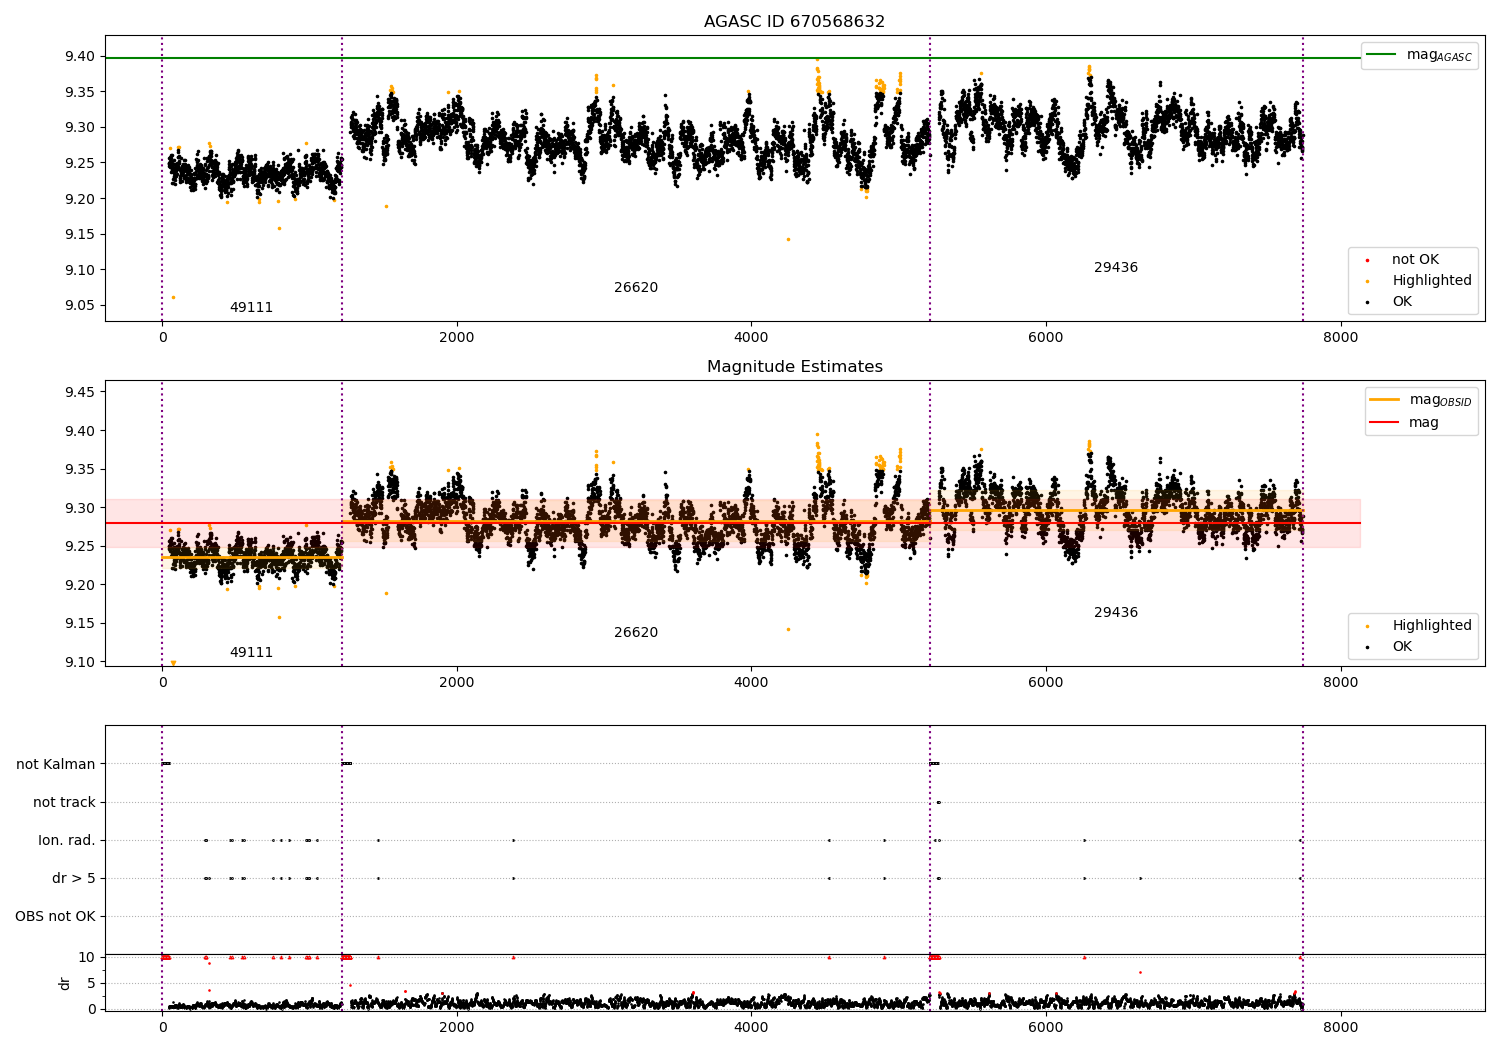Click x-axis tick 2000 under the dr plot

click(457, 1027)
